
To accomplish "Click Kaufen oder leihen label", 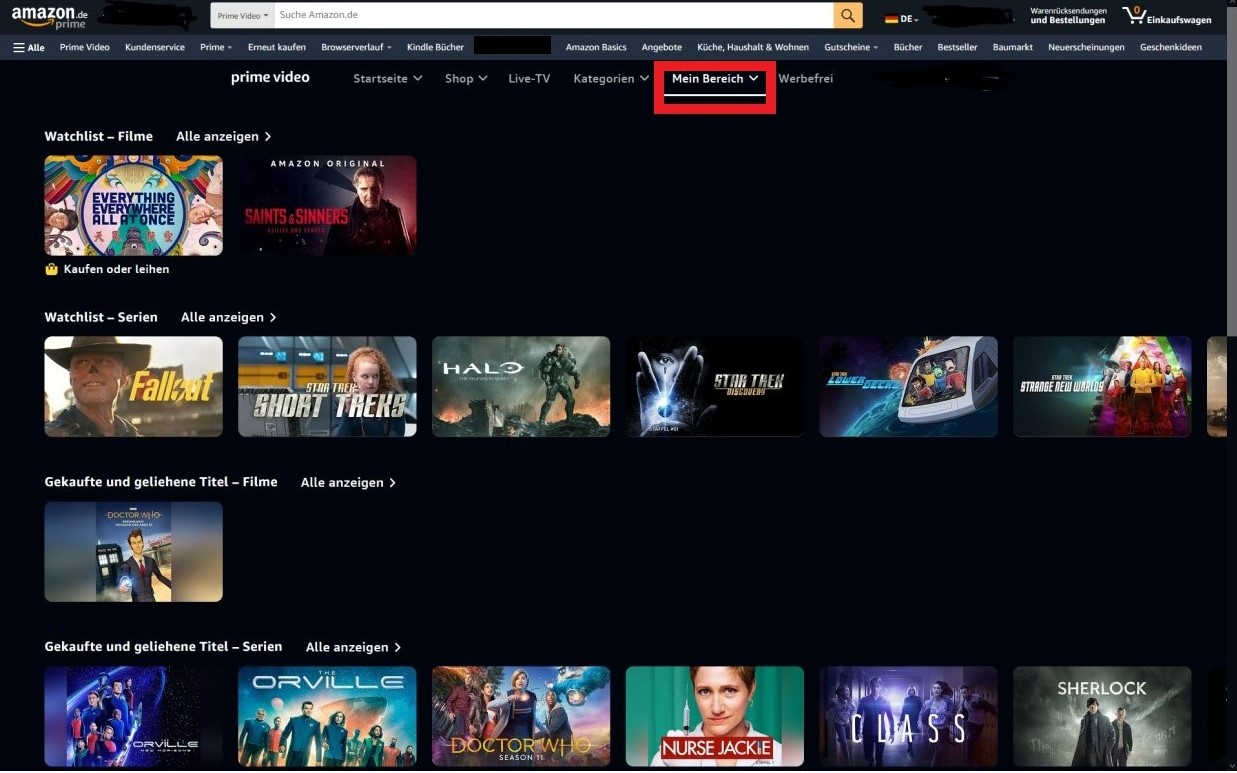I will pyautogui.click(x=116, y=269).
